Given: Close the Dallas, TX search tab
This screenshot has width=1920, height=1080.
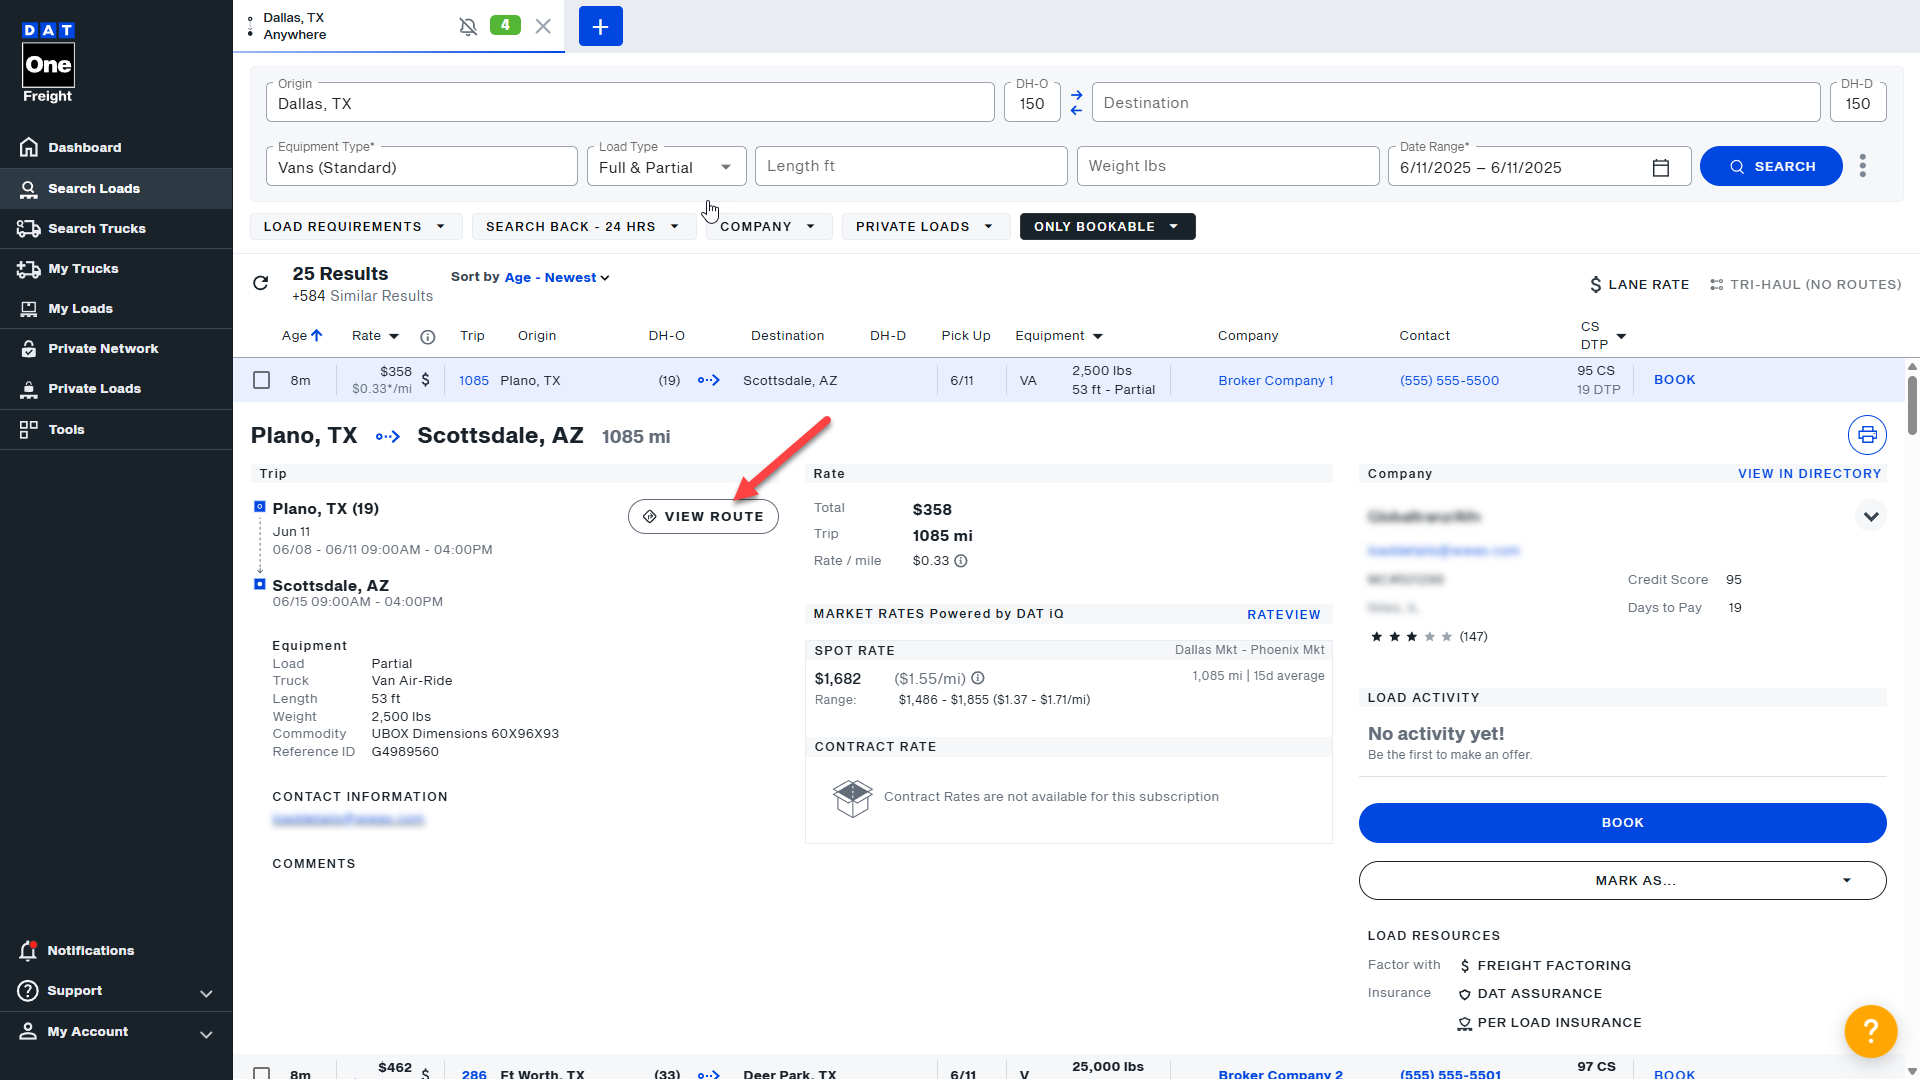Looking at the screenshot, I should (x=543, y=27).
